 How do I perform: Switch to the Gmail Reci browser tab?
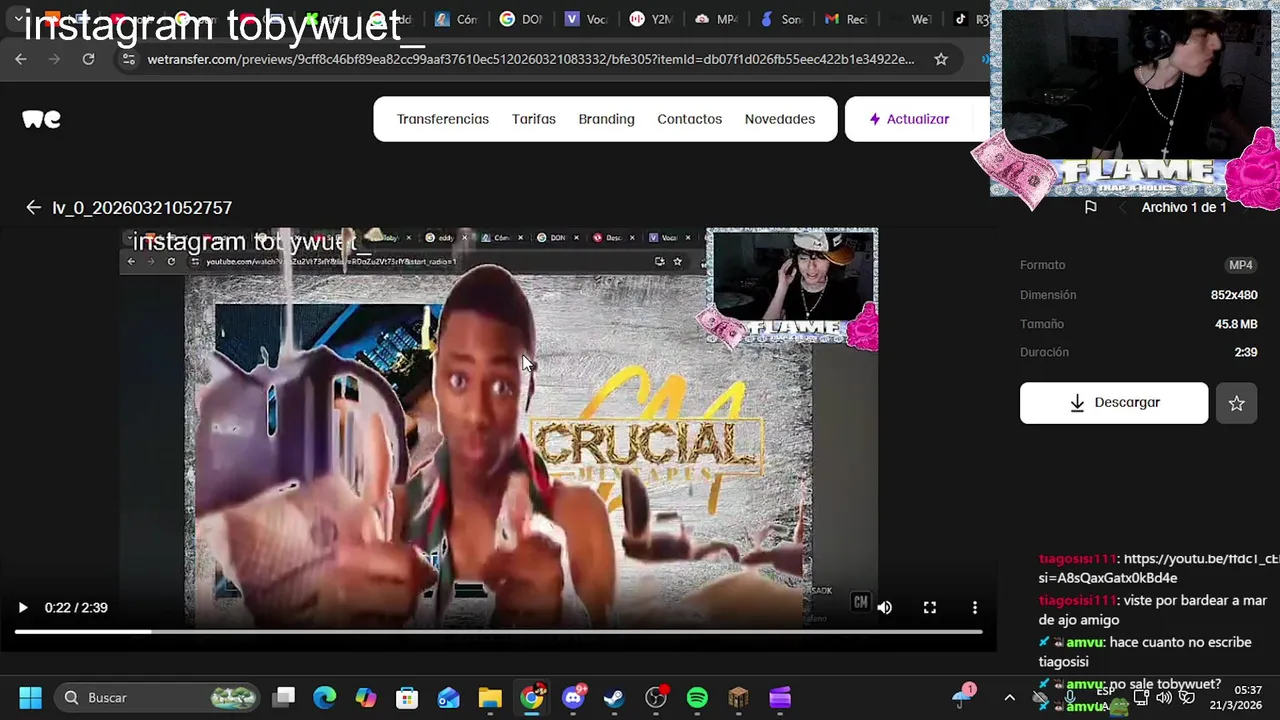pos(846,19)
